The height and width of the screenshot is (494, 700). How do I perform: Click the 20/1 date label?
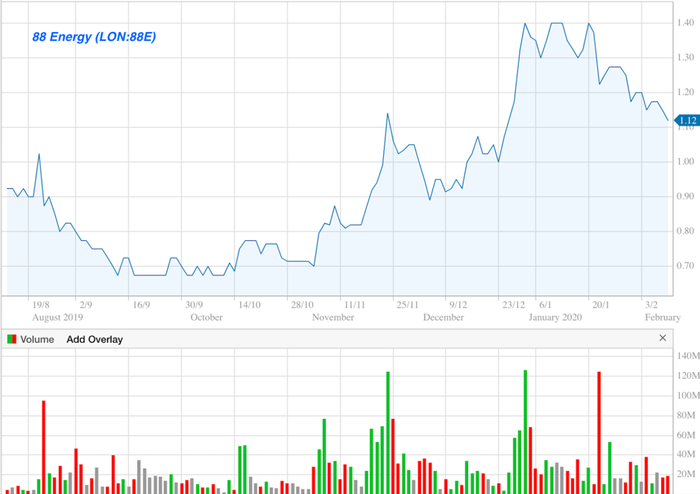click(600, 305)
